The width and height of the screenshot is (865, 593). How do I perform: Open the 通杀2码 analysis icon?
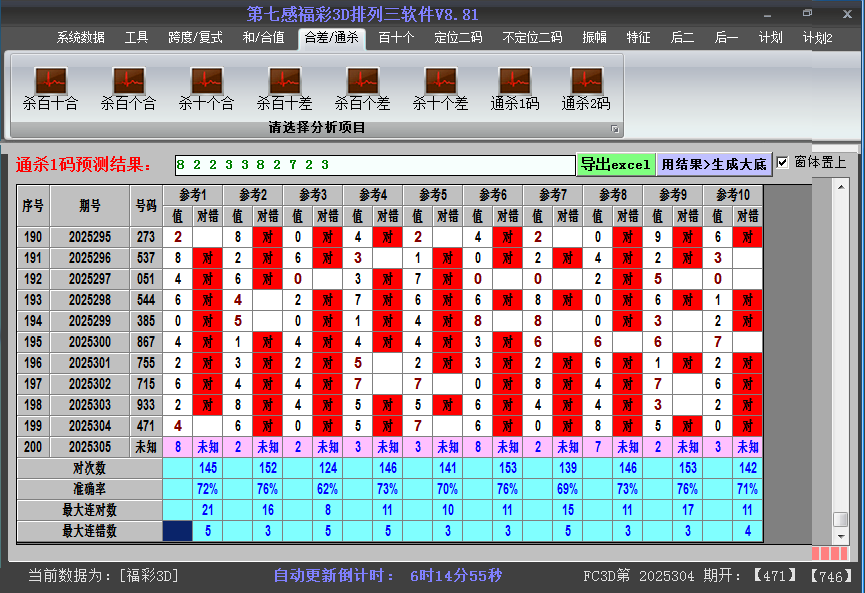[x=586, y=81]
